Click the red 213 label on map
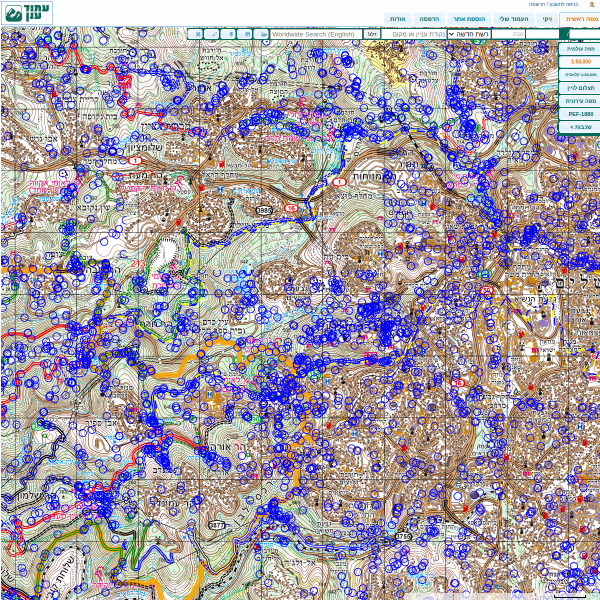The height and width of the screenshot is (600, 600). click(138, 263)
